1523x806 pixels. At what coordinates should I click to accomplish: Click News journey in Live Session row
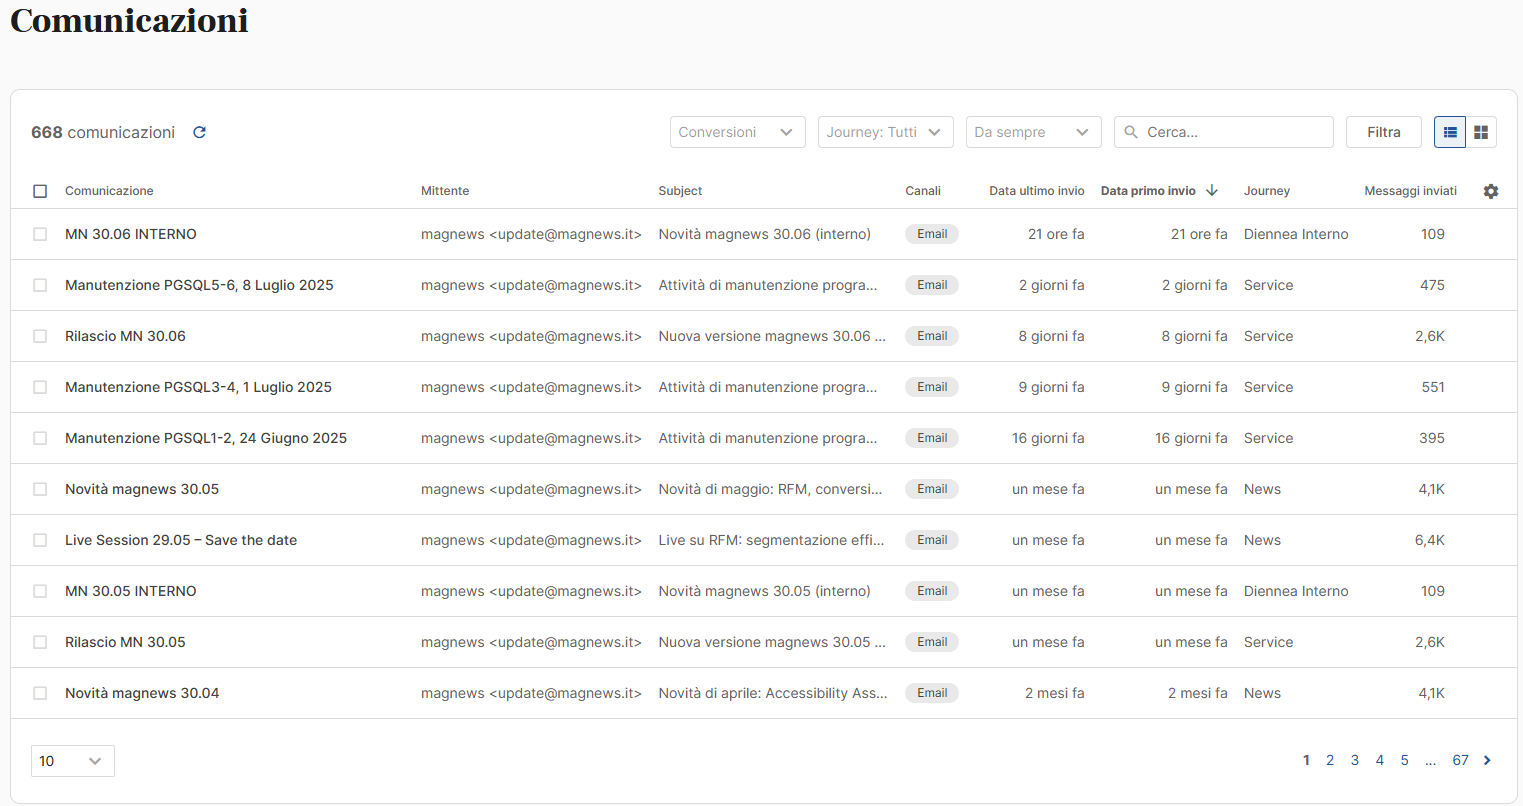coord(1262,540)
